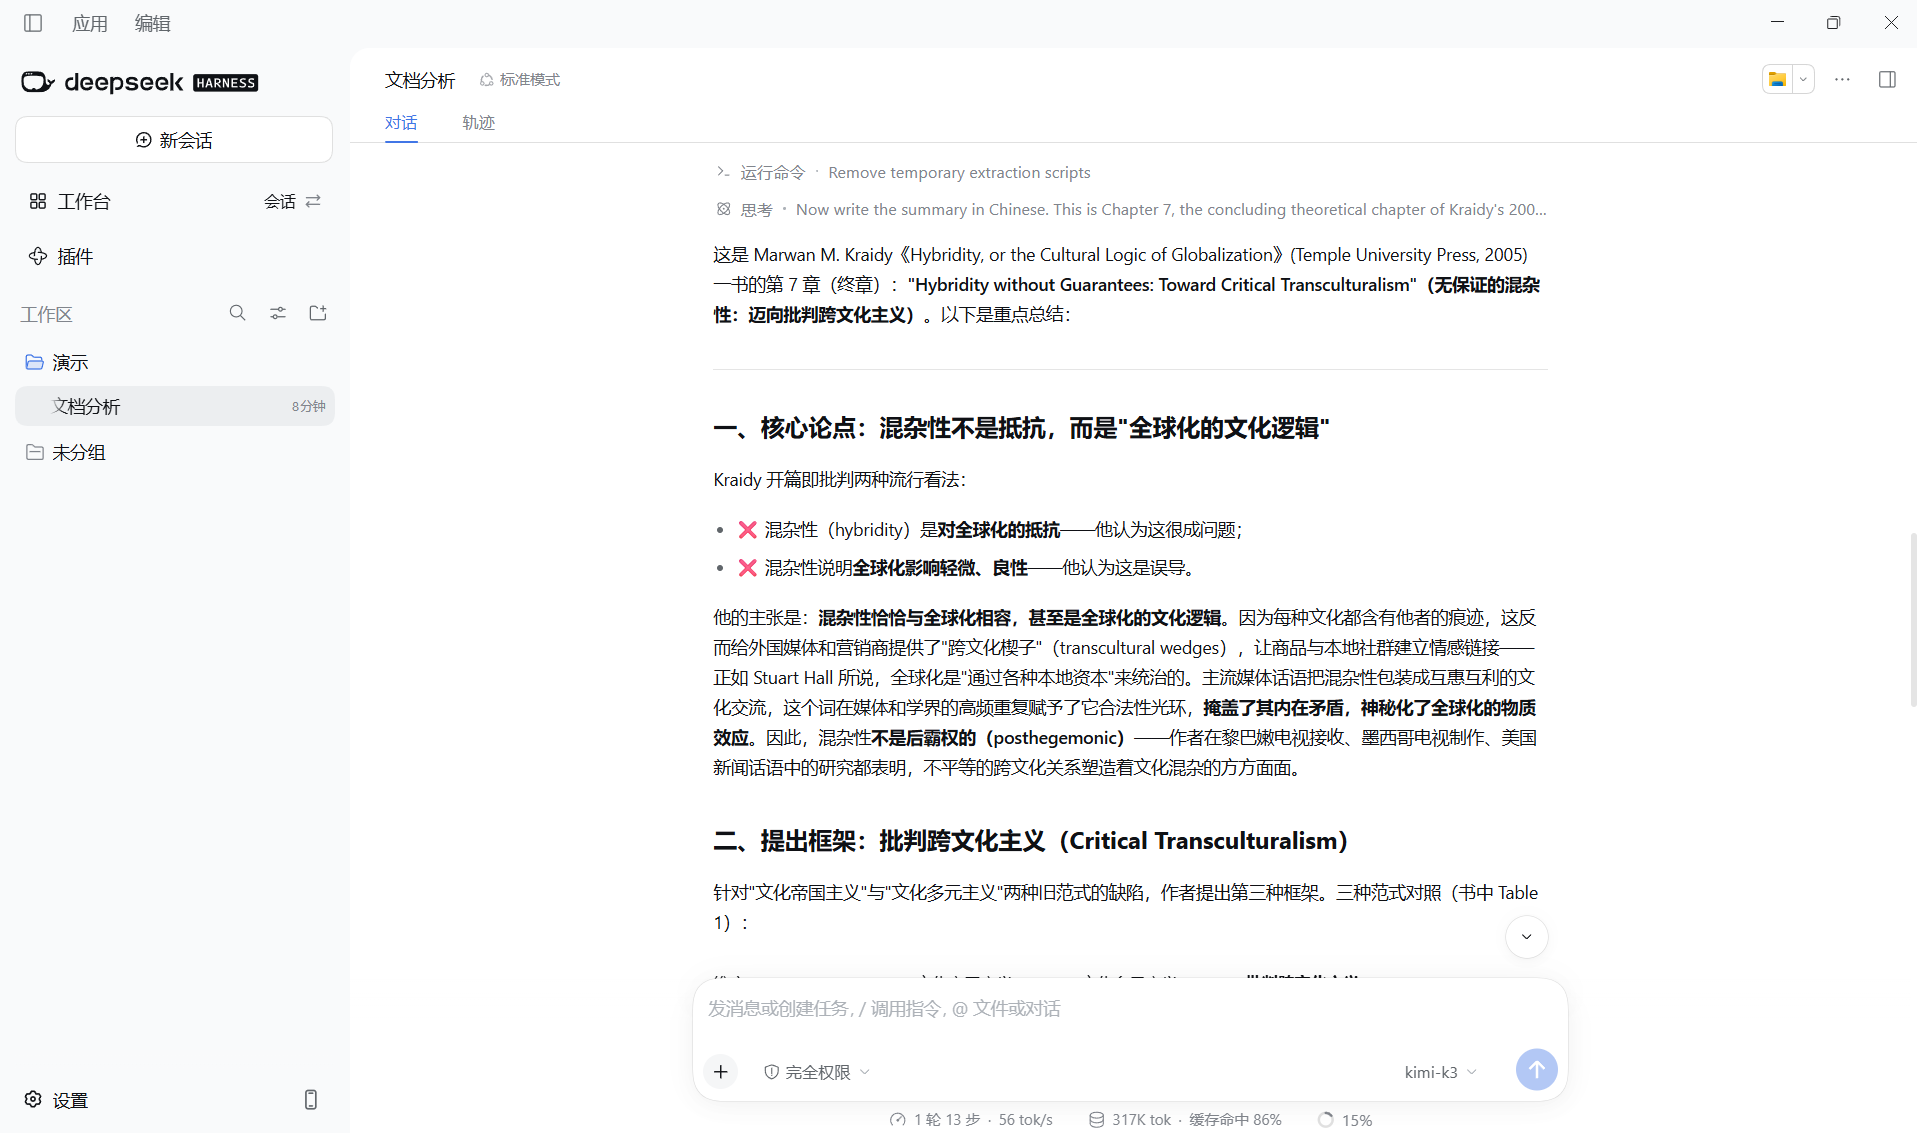Screen dimensions: 1917x1133
Task: Click the 15% context usage indicator
Action: (x=1345, y=1120)
